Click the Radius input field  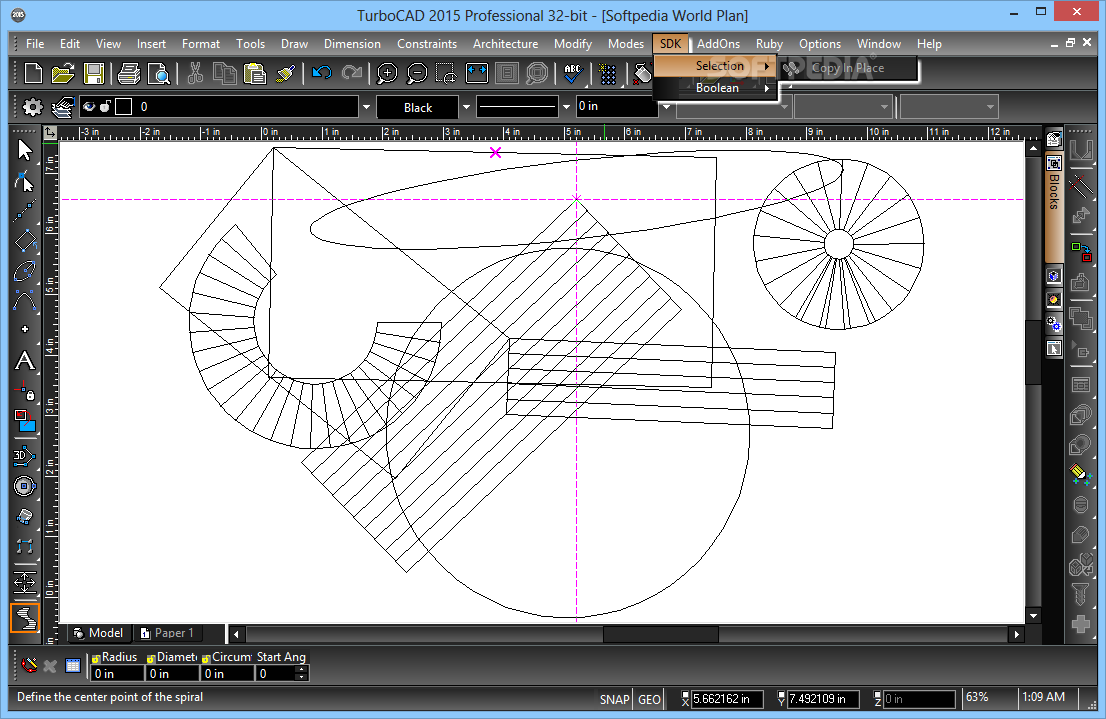tap(117, 674)
